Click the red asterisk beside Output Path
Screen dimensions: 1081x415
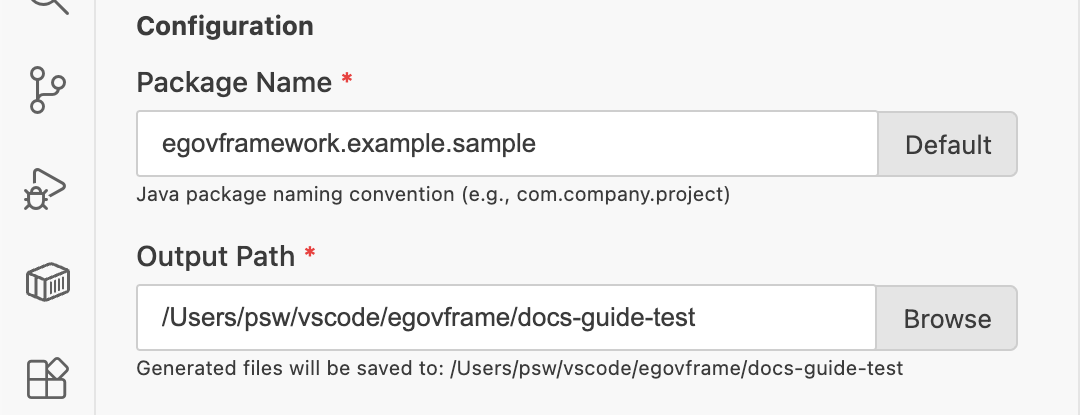tap(310, 256)
